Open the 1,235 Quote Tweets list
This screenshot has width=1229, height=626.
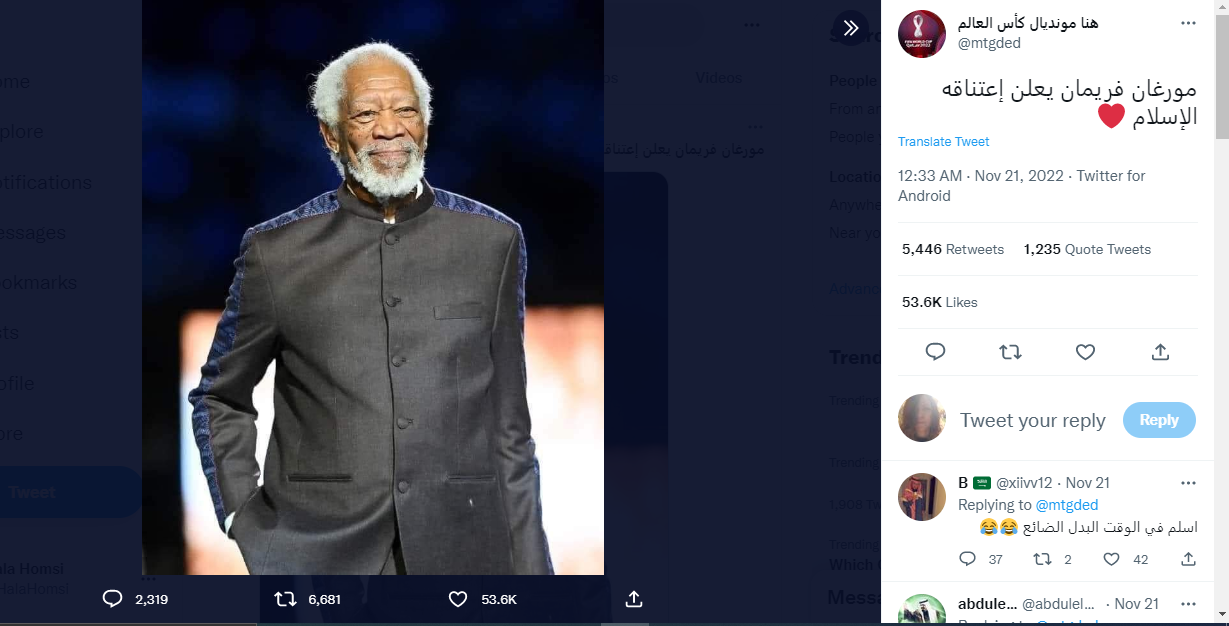point(1087,249)
